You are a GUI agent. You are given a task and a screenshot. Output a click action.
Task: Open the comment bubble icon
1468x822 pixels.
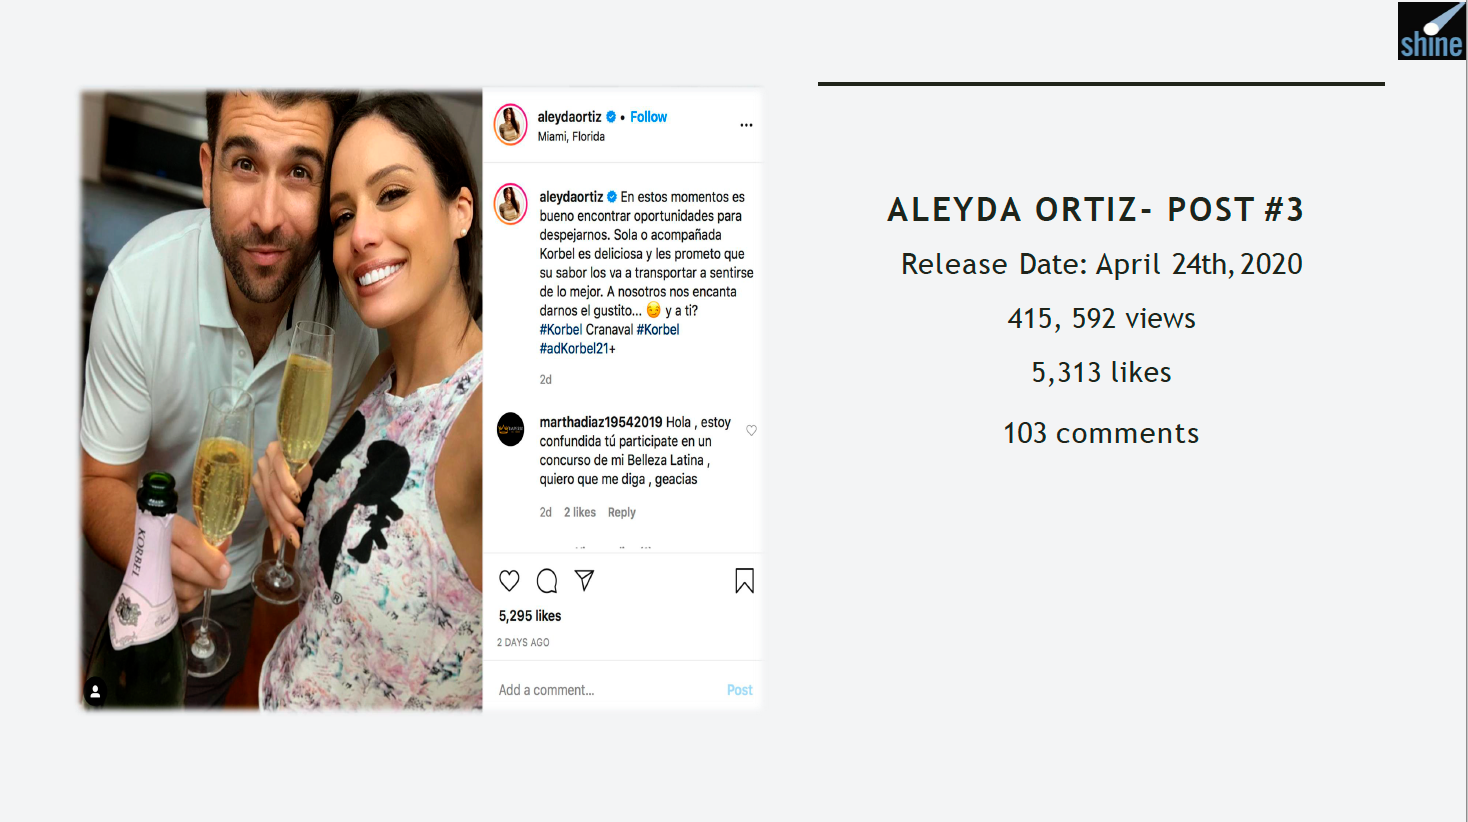tap(547, 581)
